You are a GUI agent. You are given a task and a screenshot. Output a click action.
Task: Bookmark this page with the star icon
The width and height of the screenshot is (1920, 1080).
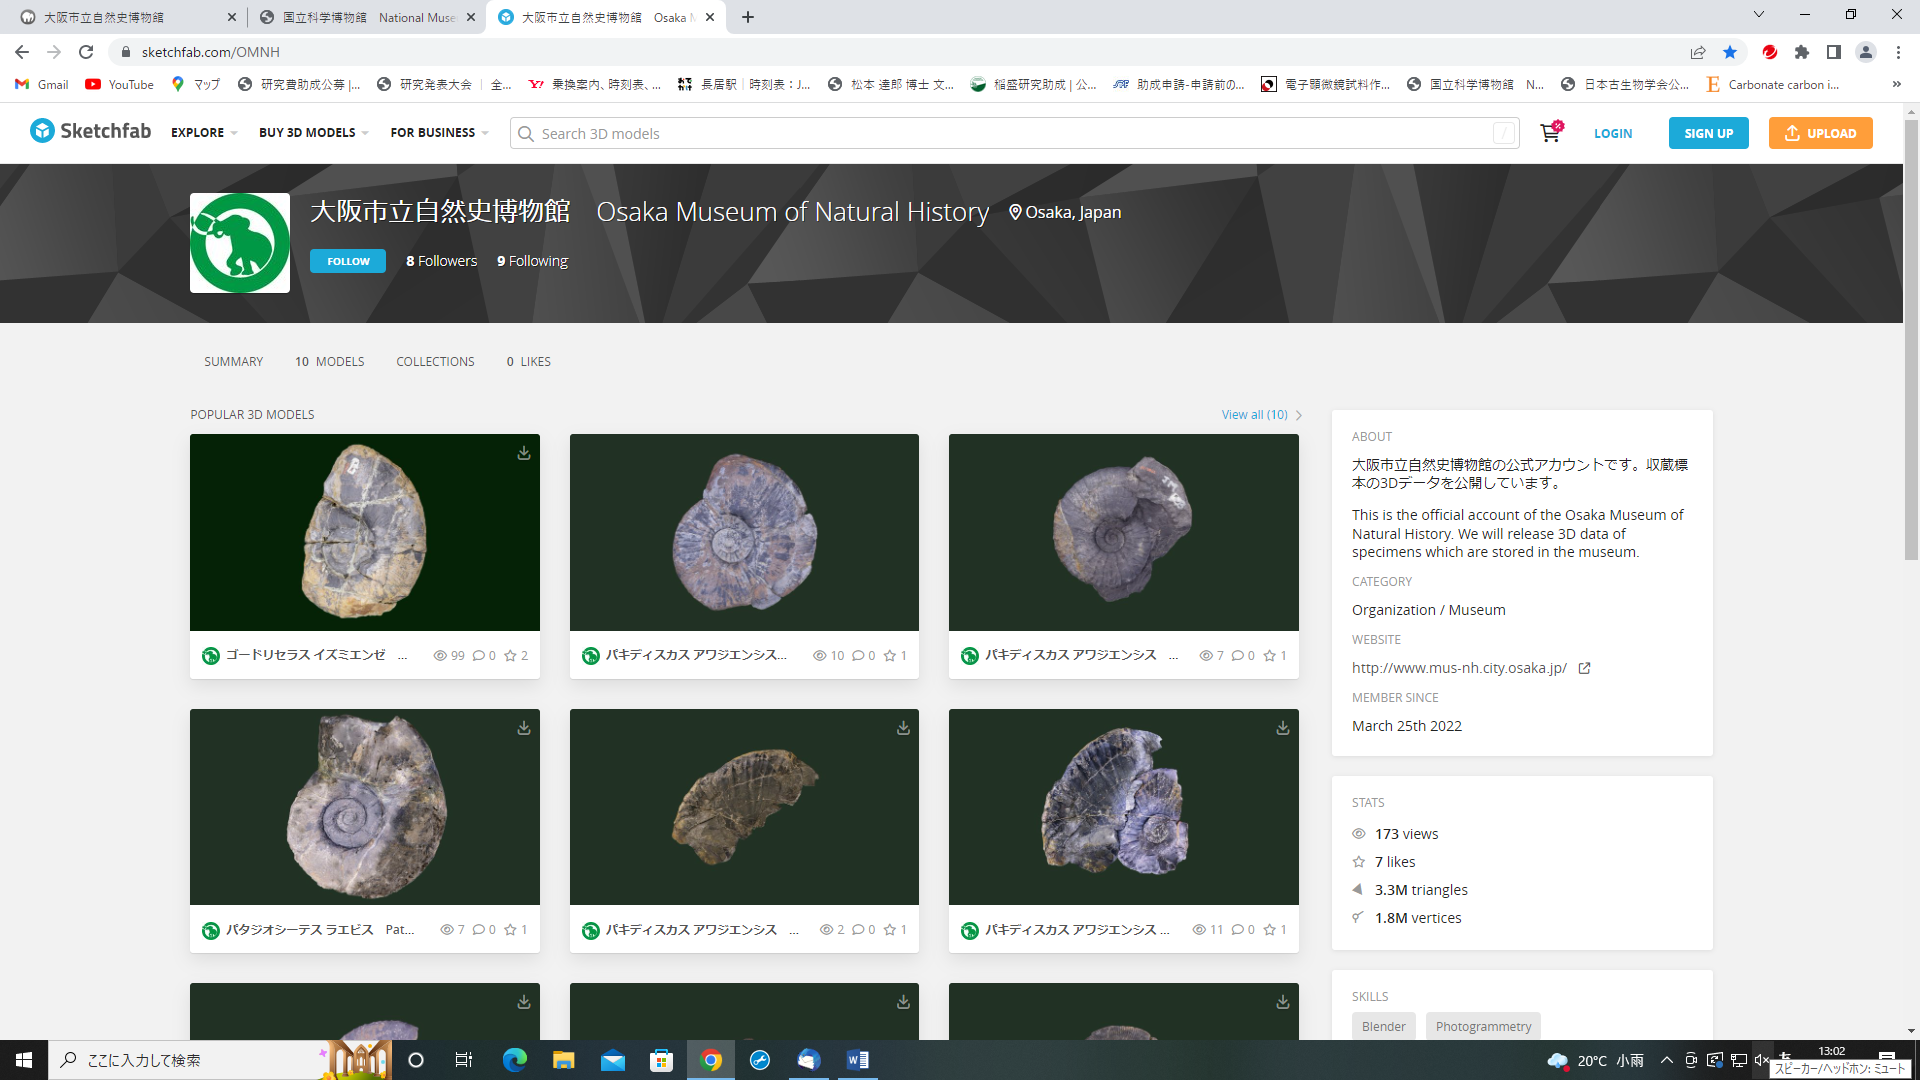tap(1730, 52)
